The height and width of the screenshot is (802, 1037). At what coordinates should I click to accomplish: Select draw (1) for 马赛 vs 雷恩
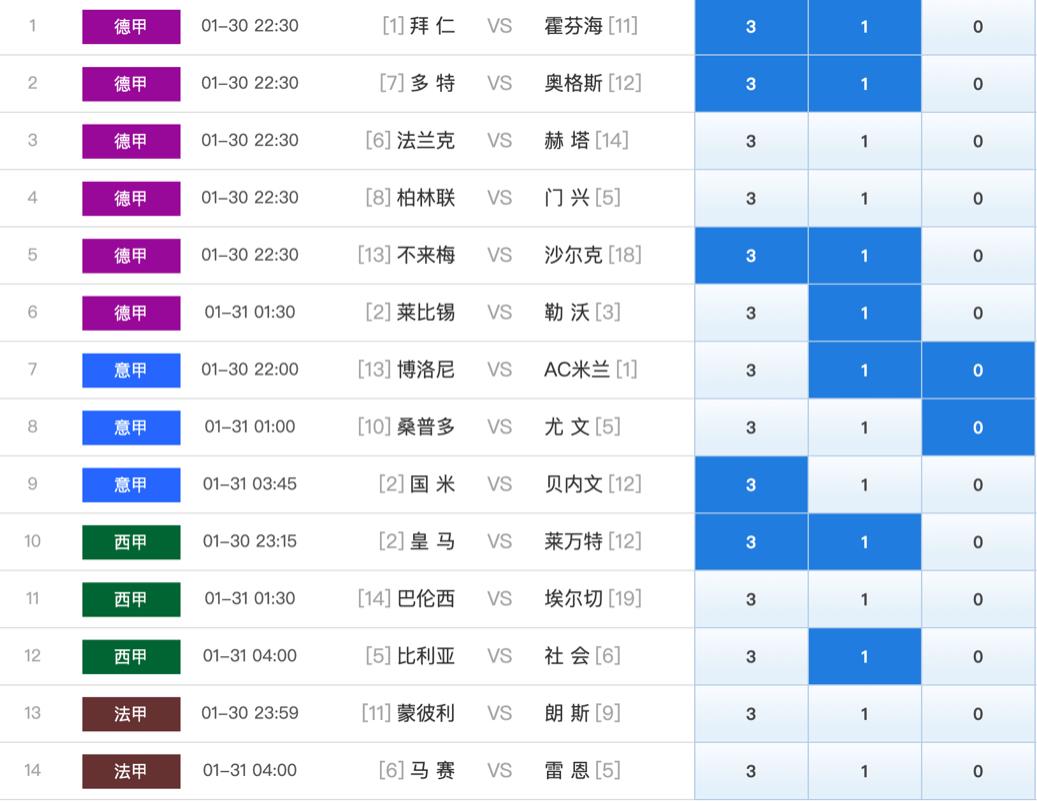864,771
